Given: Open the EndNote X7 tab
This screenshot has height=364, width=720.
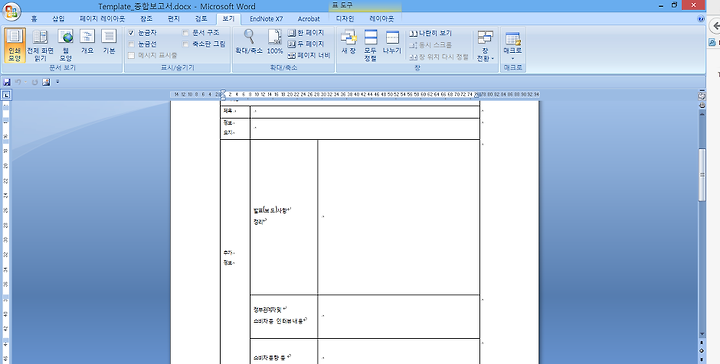Looking at the screenshot, I should coord(266,19).
